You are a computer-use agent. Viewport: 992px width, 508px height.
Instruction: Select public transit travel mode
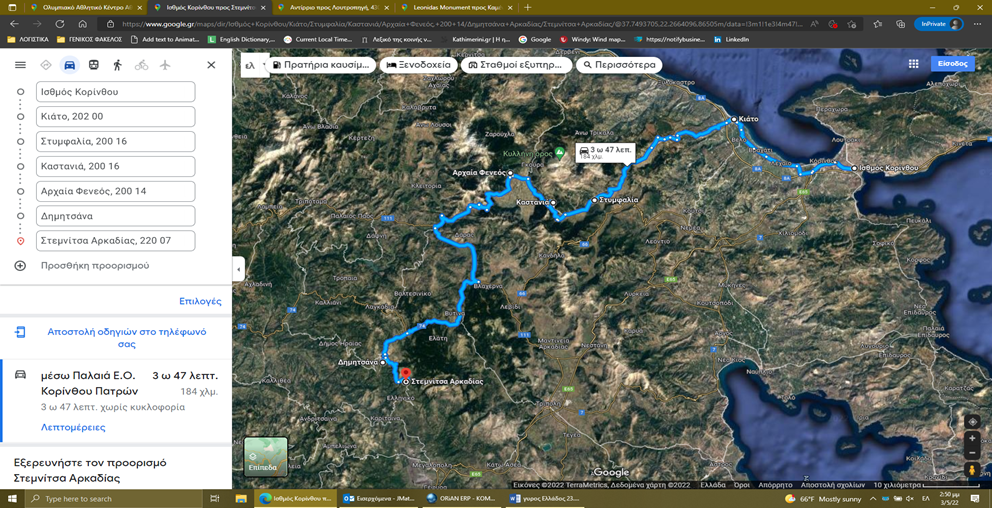tap(93, 65)
